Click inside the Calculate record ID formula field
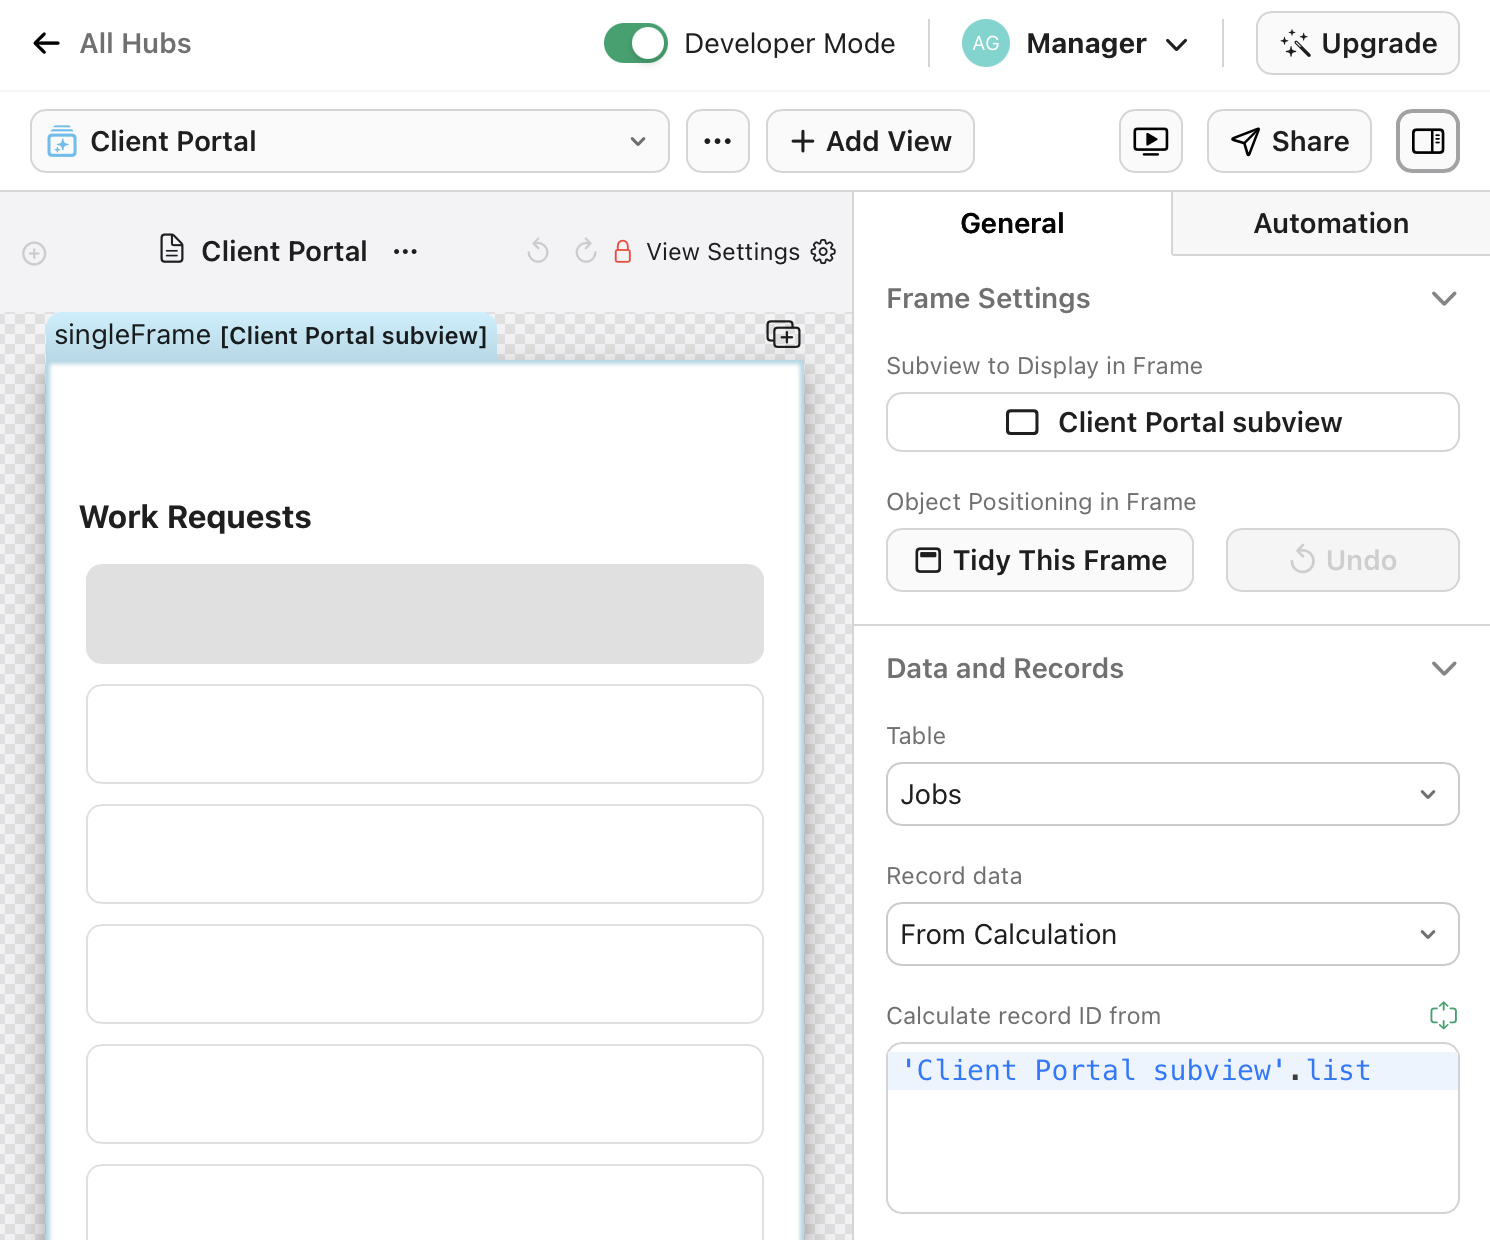The image size is (1490, 1240). coord(1172,1130)
